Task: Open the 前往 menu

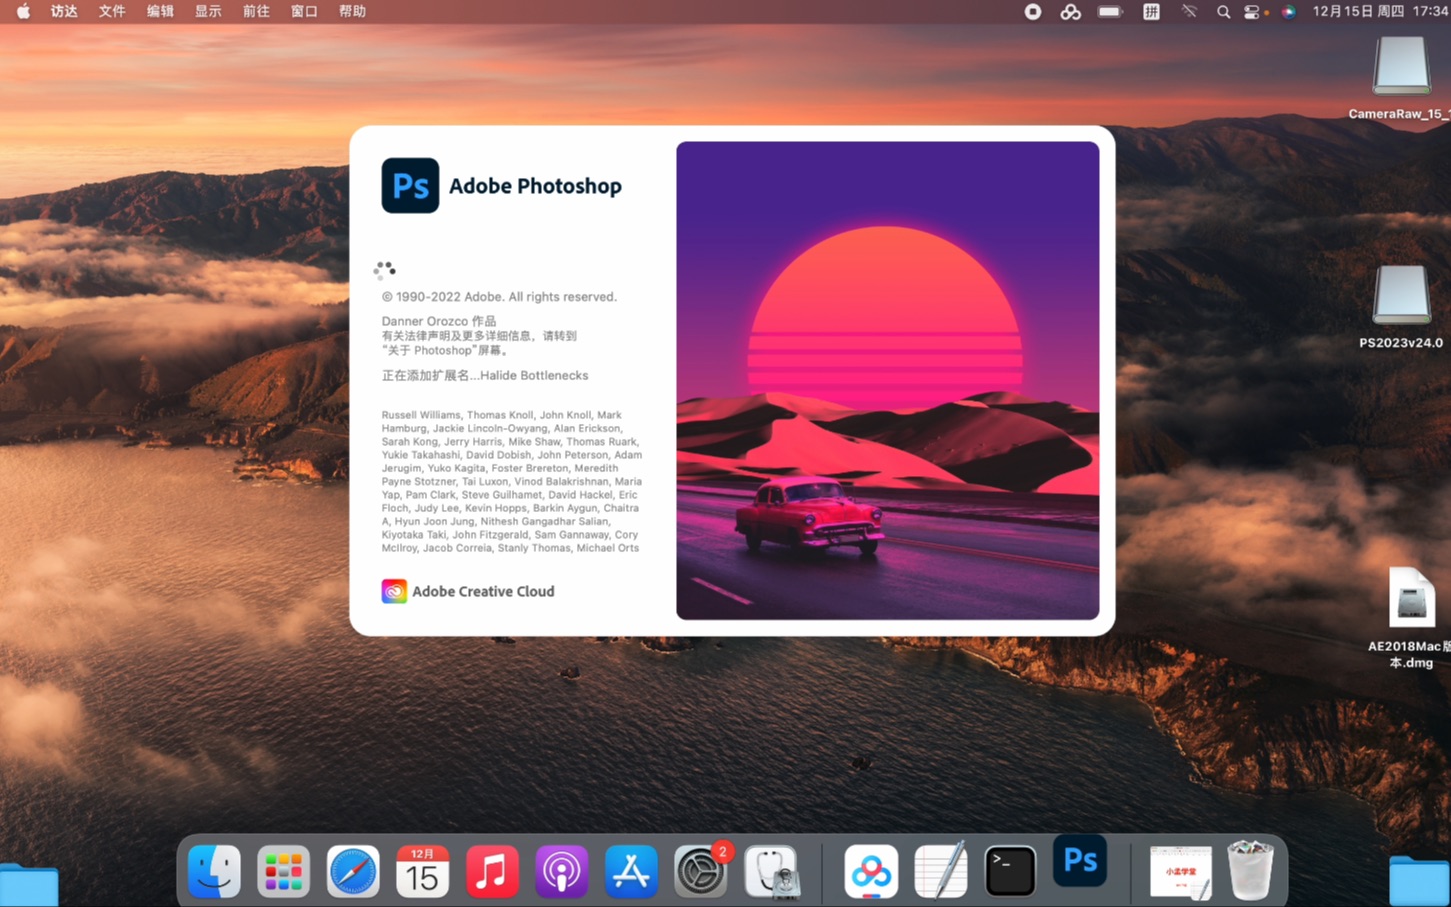Action: [x=256, y=11]
